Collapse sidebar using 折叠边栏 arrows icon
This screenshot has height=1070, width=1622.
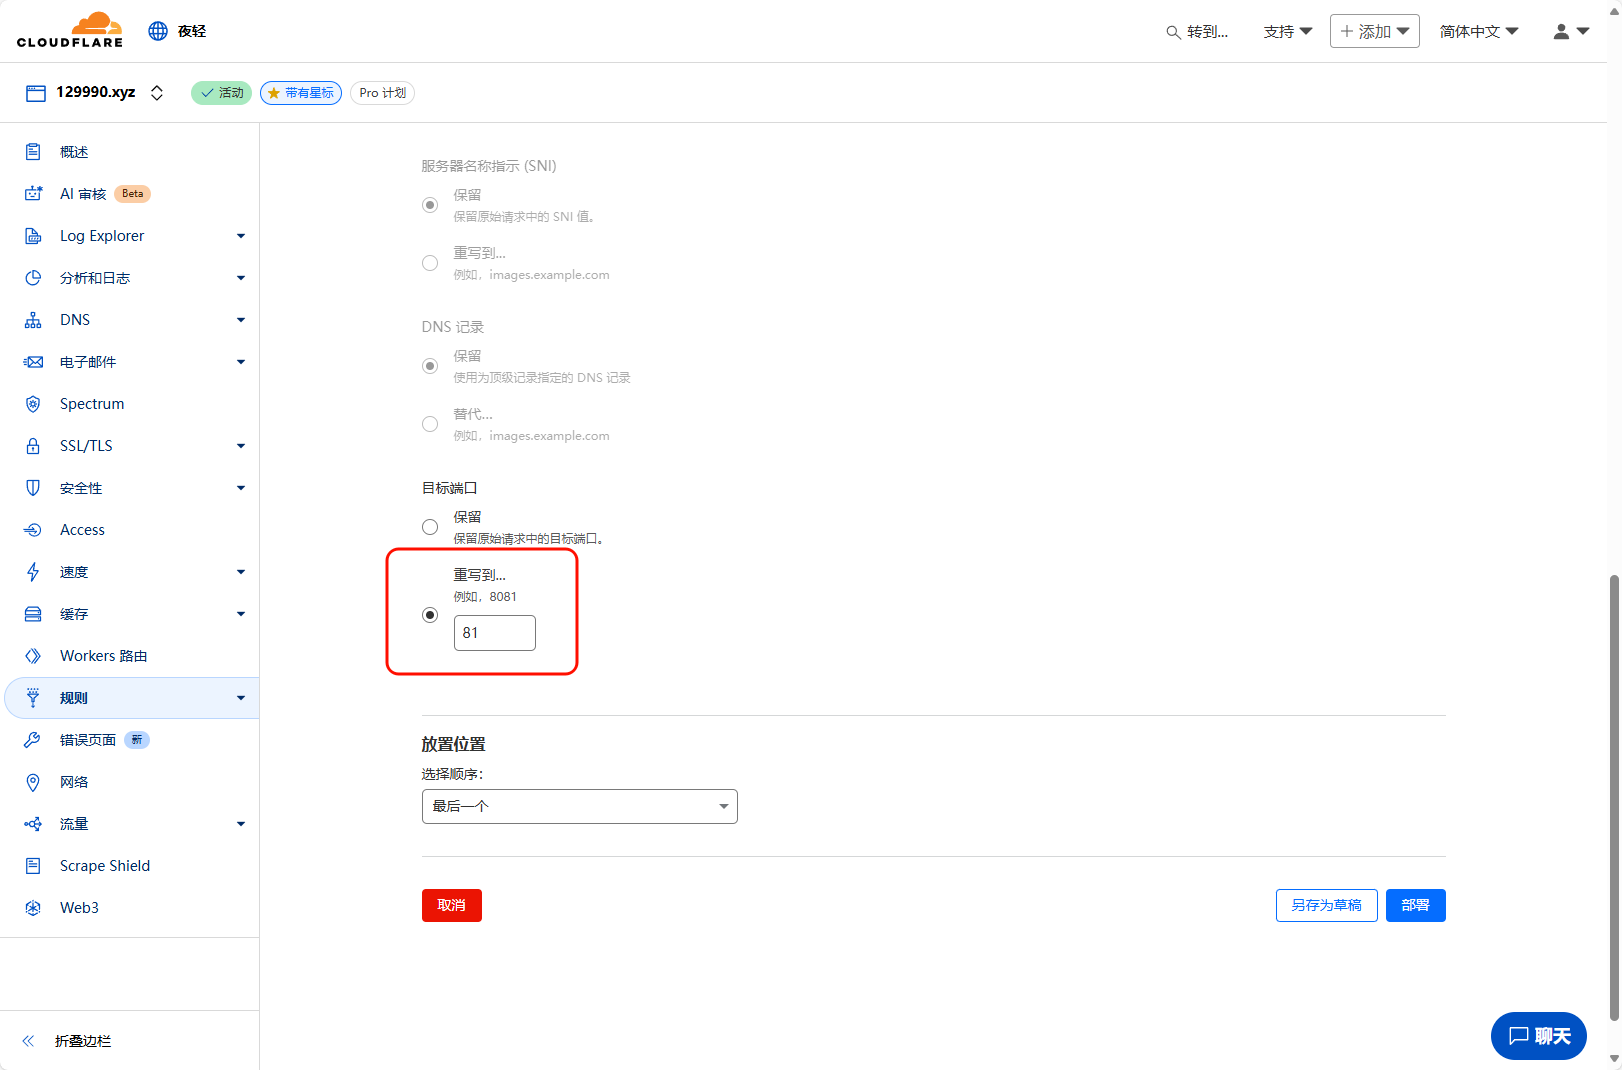tap(29, 1041)
